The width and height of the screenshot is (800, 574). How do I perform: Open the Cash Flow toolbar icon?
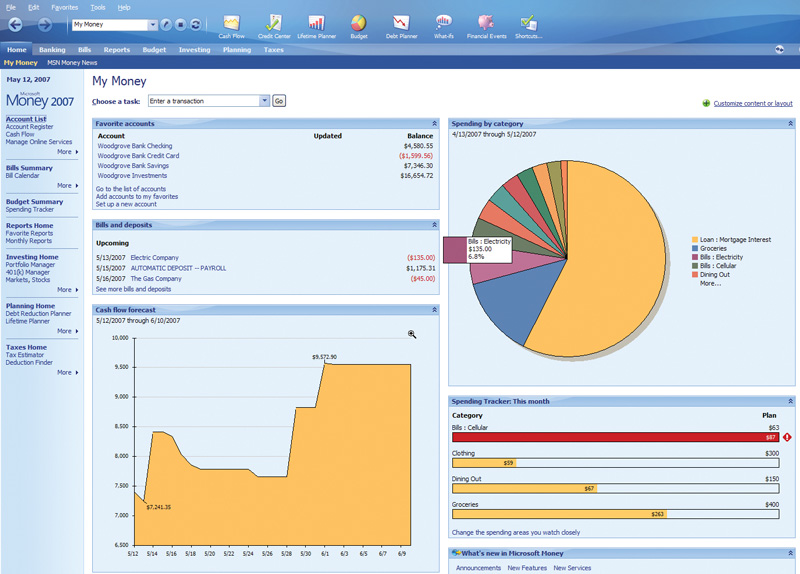click(231, 27)
